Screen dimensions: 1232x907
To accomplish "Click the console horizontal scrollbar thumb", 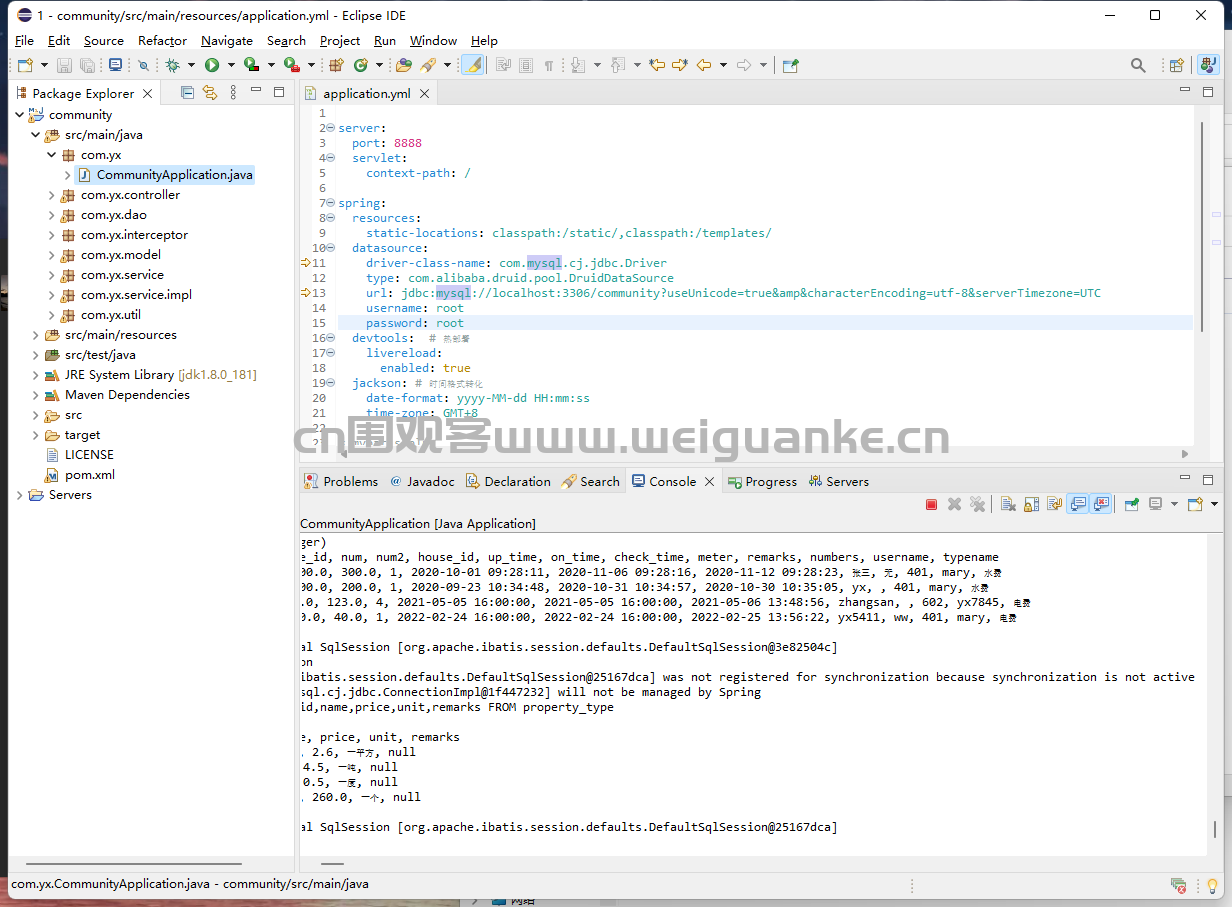I will point(333,864).
